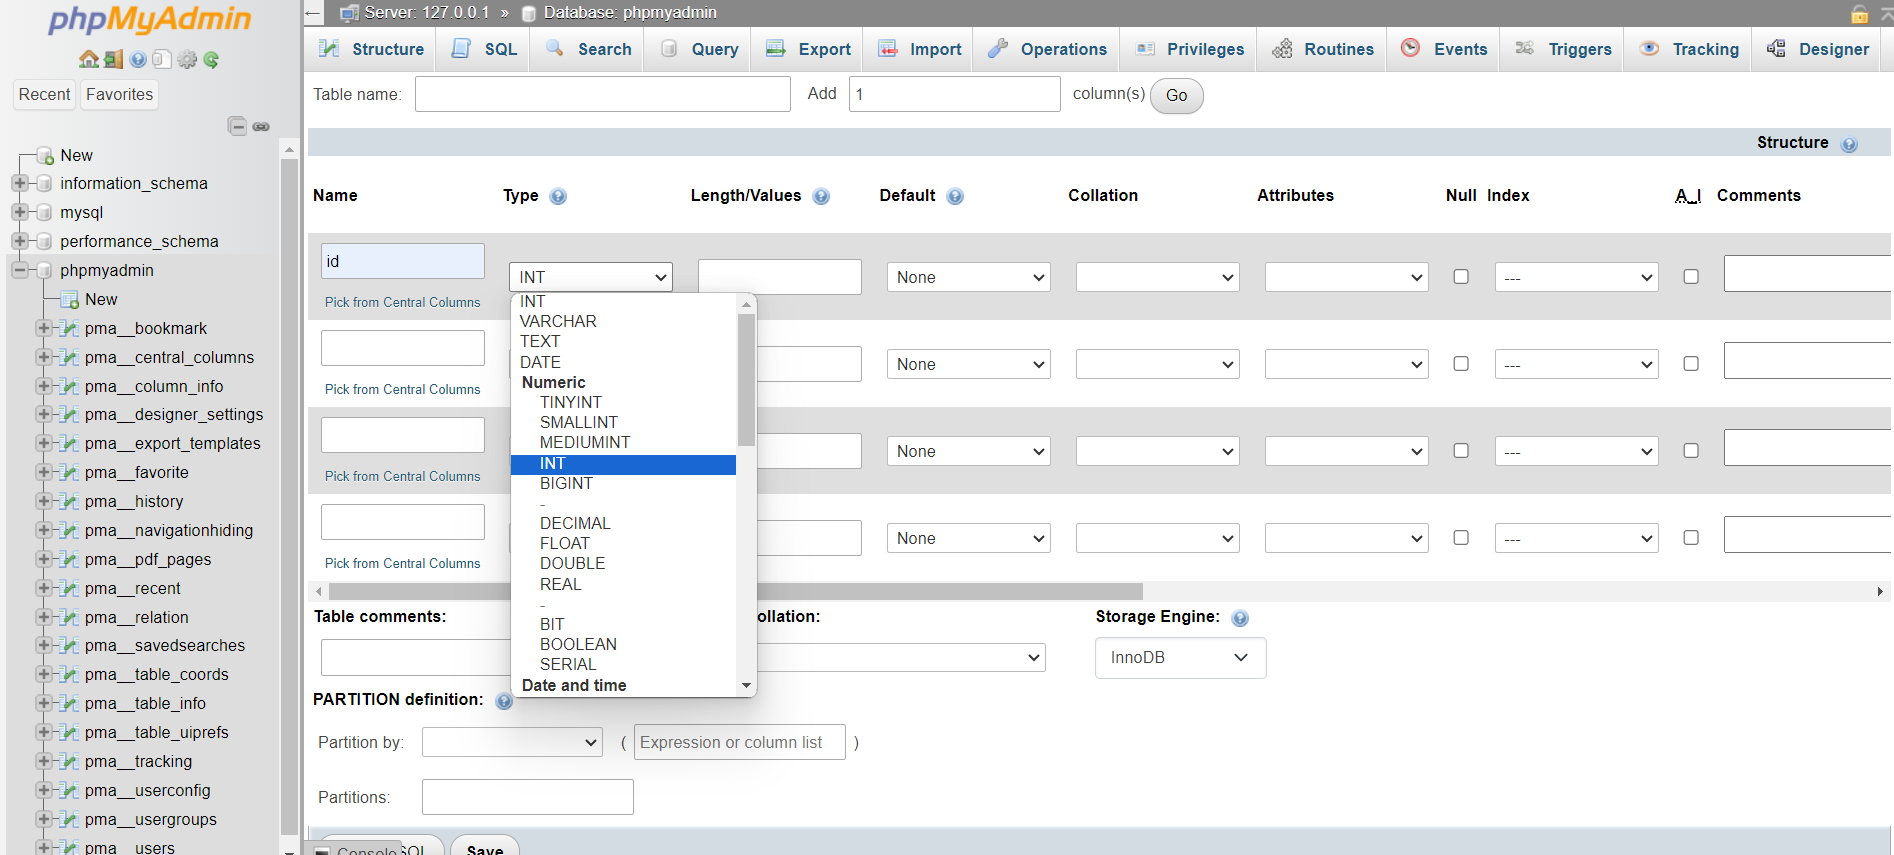Click help icon next to Default header
Screen dimensions: 1894x855
pos(955,196)
